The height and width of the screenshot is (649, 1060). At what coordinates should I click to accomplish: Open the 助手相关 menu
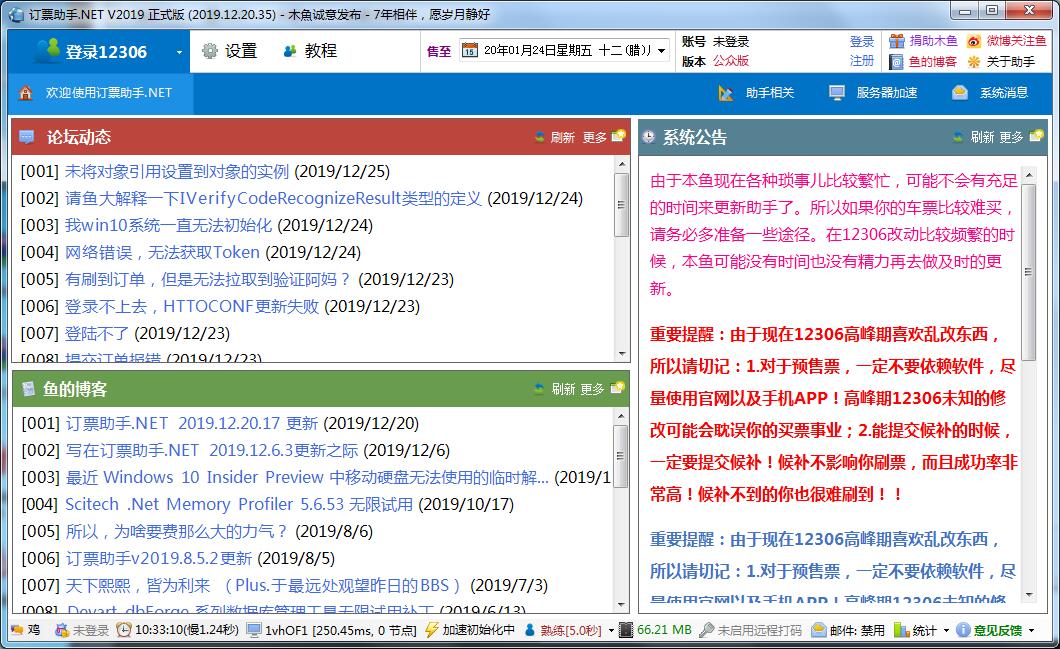click(757, 93)
